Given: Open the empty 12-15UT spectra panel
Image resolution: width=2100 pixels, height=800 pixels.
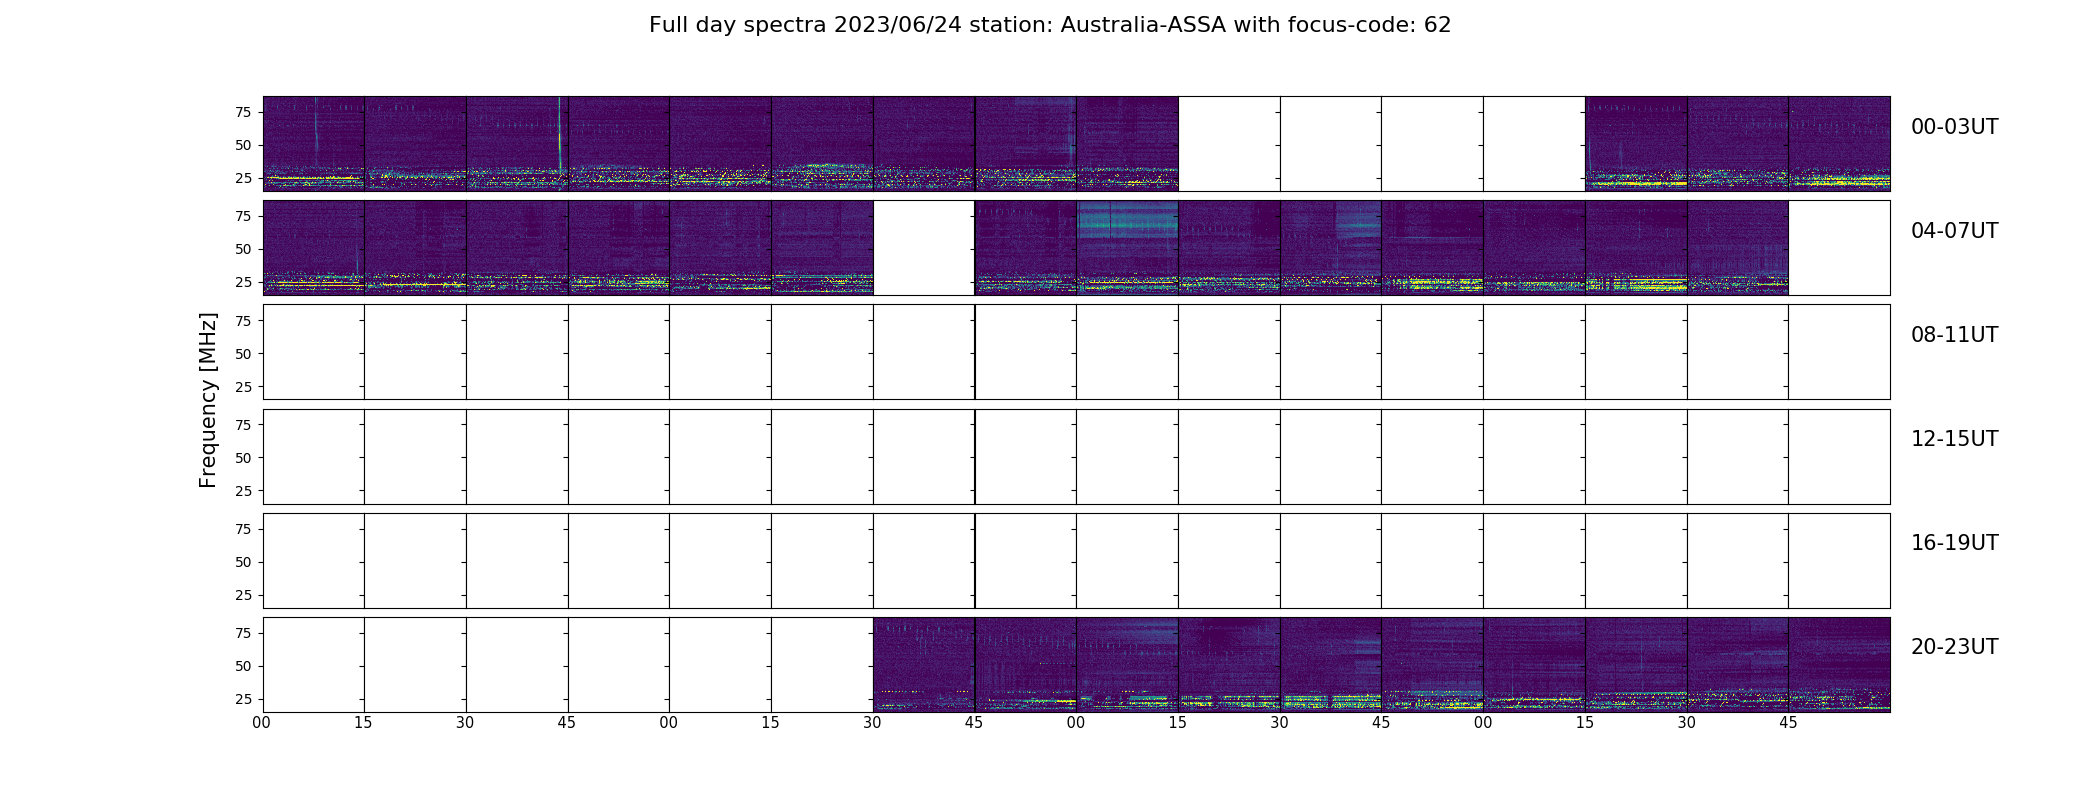Looking at the screenshot, I should coord(1076,456).
